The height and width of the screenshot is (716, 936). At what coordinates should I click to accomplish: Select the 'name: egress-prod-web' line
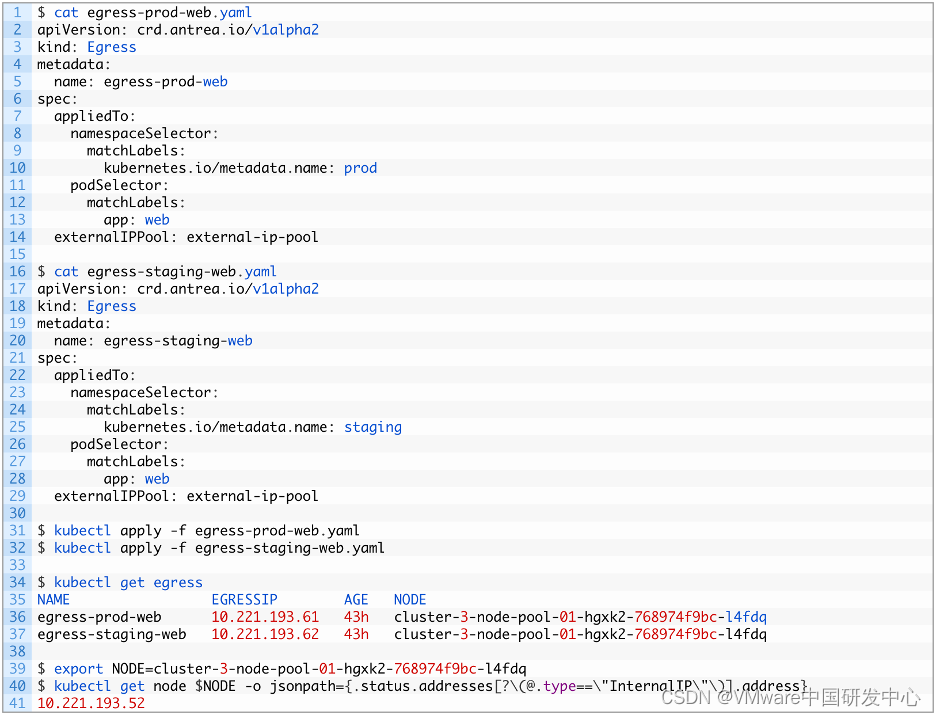[x=140, y=82]
